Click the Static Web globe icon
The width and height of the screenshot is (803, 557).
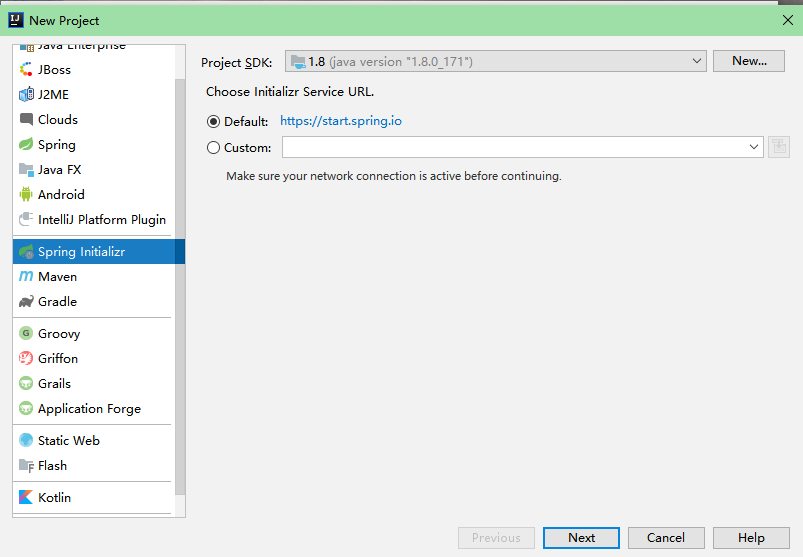(26, 440)
